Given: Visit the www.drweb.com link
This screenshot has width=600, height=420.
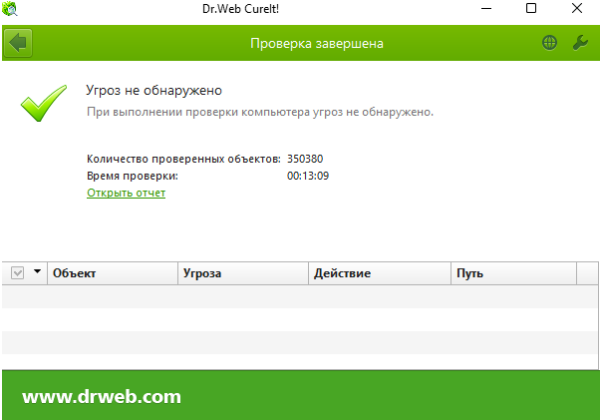Looking at the screenshot, I should (x=101, y=396).
